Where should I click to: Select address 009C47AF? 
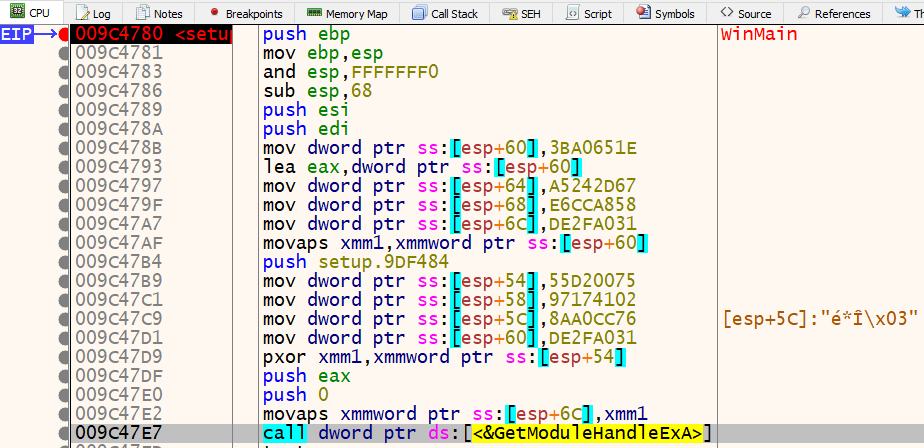click(x=118, y=242)
